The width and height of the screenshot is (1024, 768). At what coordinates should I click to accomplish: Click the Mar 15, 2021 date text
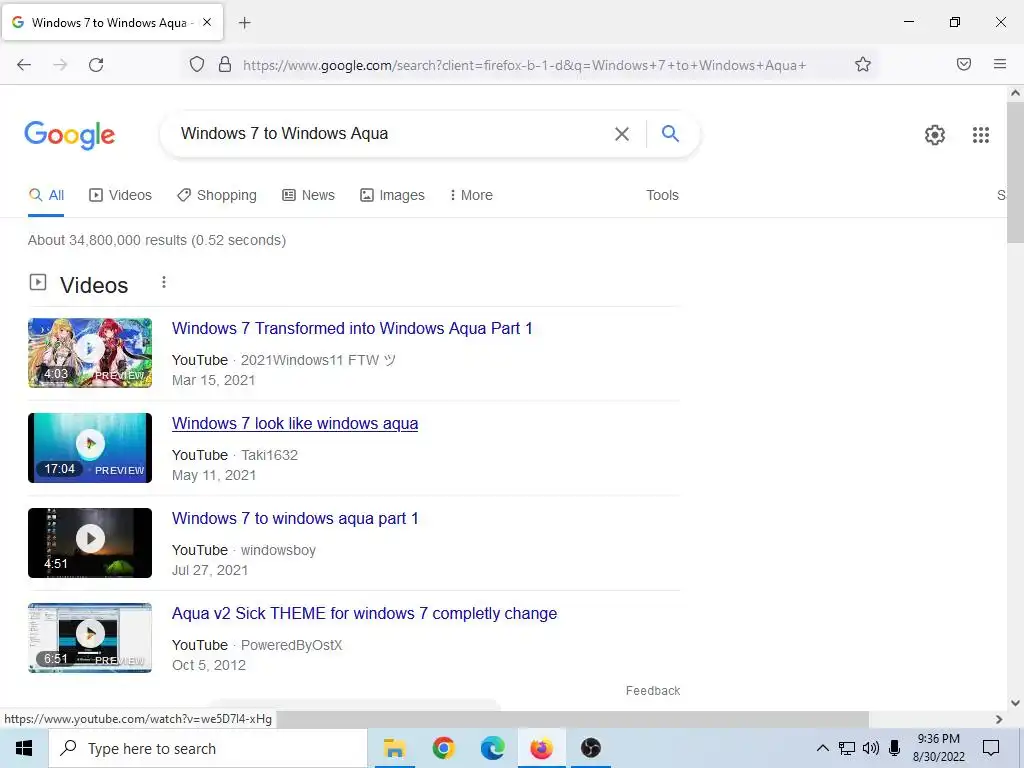click(x=214, y=380)
